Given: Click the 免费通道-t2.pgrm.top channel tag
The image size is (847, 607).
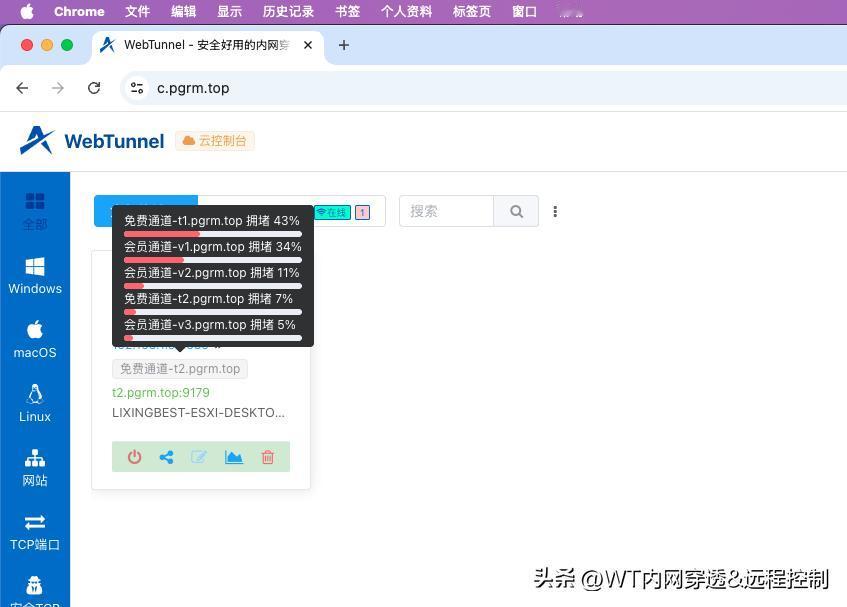Looking at the screenshot, I should tap(180, 369).
